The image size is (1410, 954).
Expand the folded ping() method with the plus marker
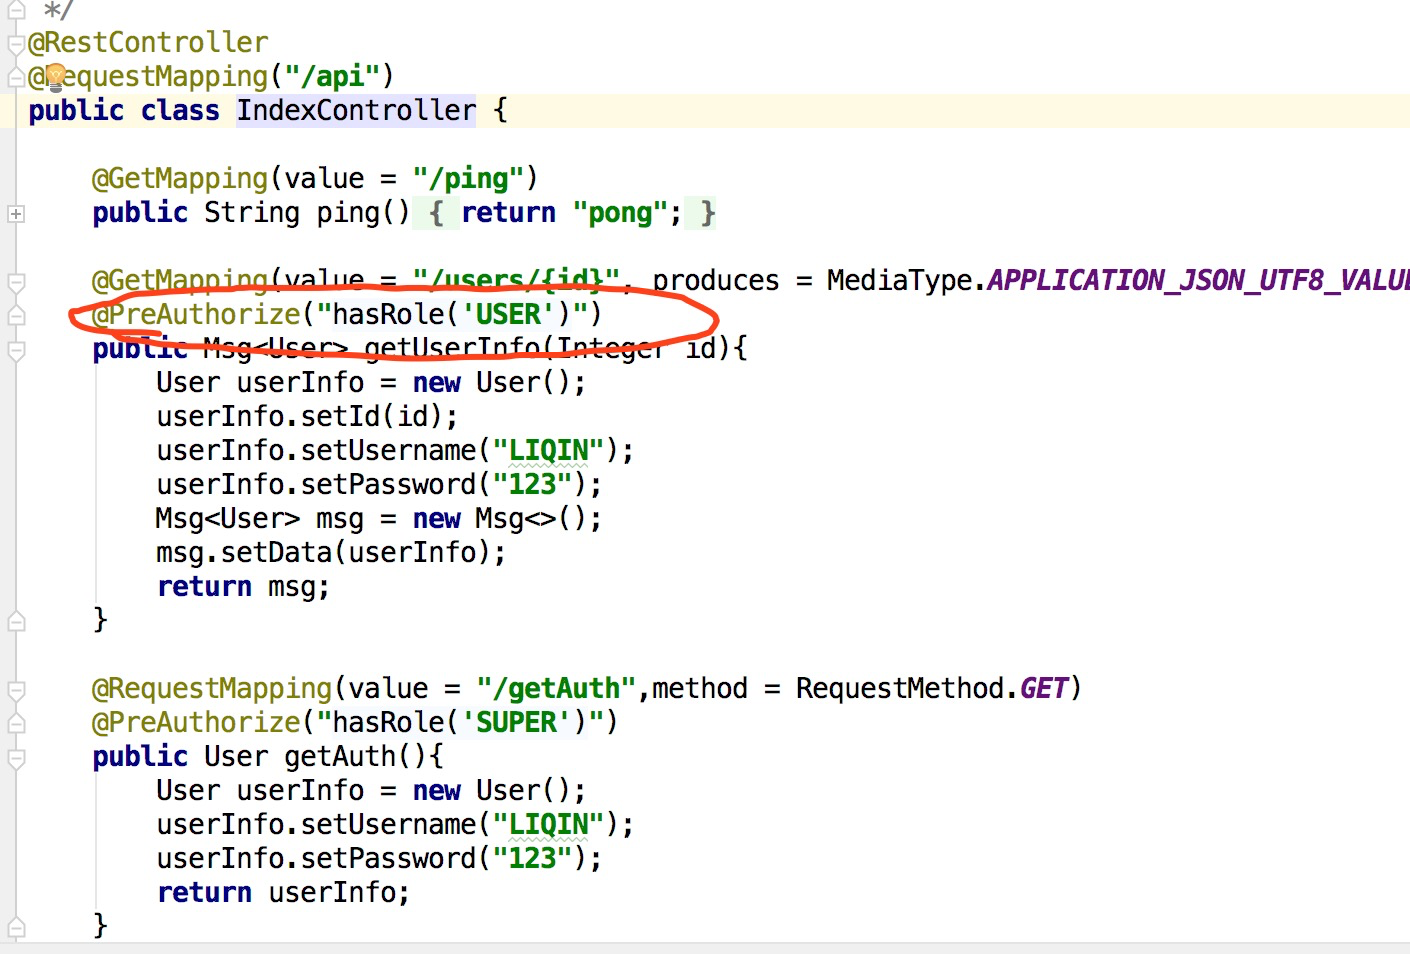click(16, 213)
